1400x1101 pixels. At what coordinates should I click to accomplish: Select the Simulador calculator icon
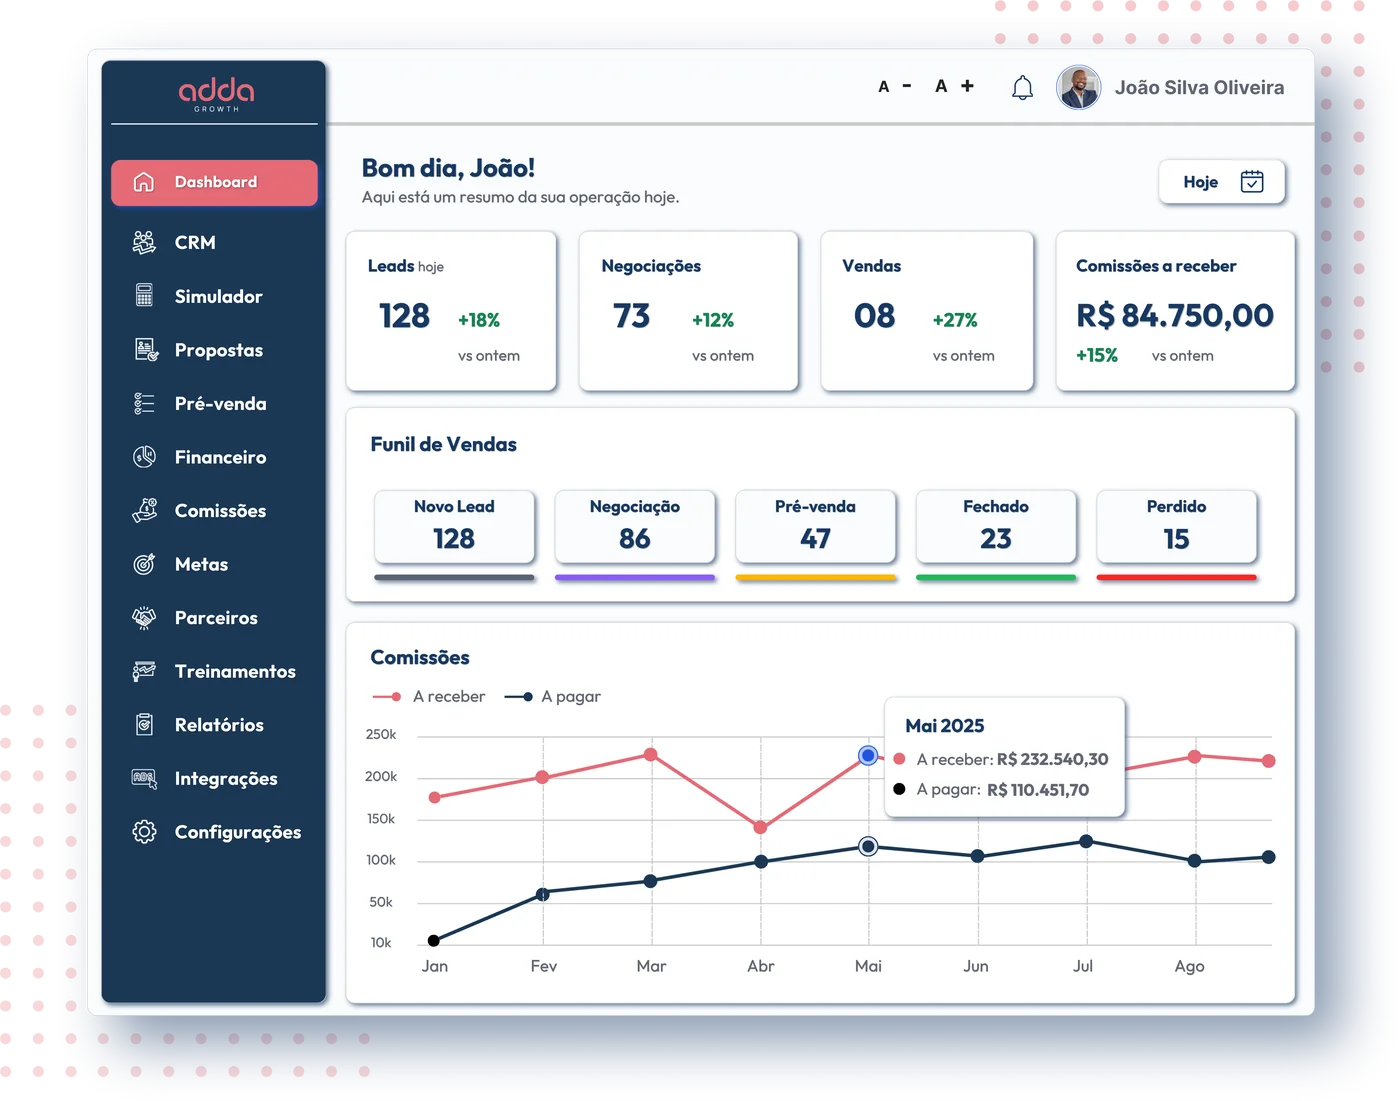tap(144, 295)
